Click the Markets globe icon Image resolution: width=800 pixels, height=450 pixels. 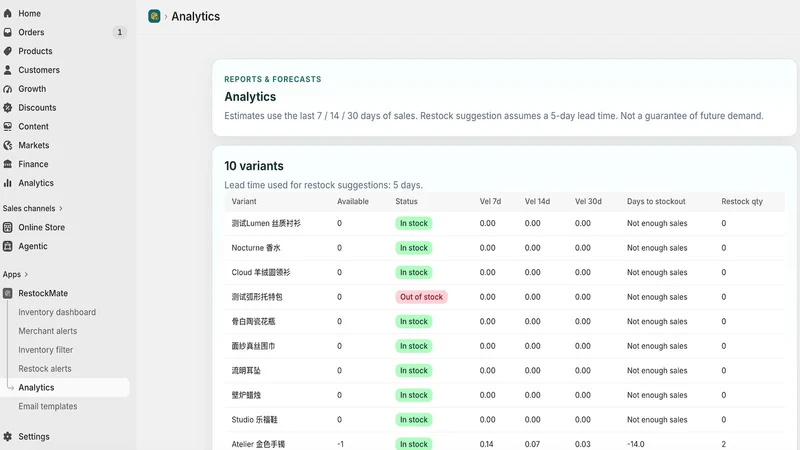[8, 145]
